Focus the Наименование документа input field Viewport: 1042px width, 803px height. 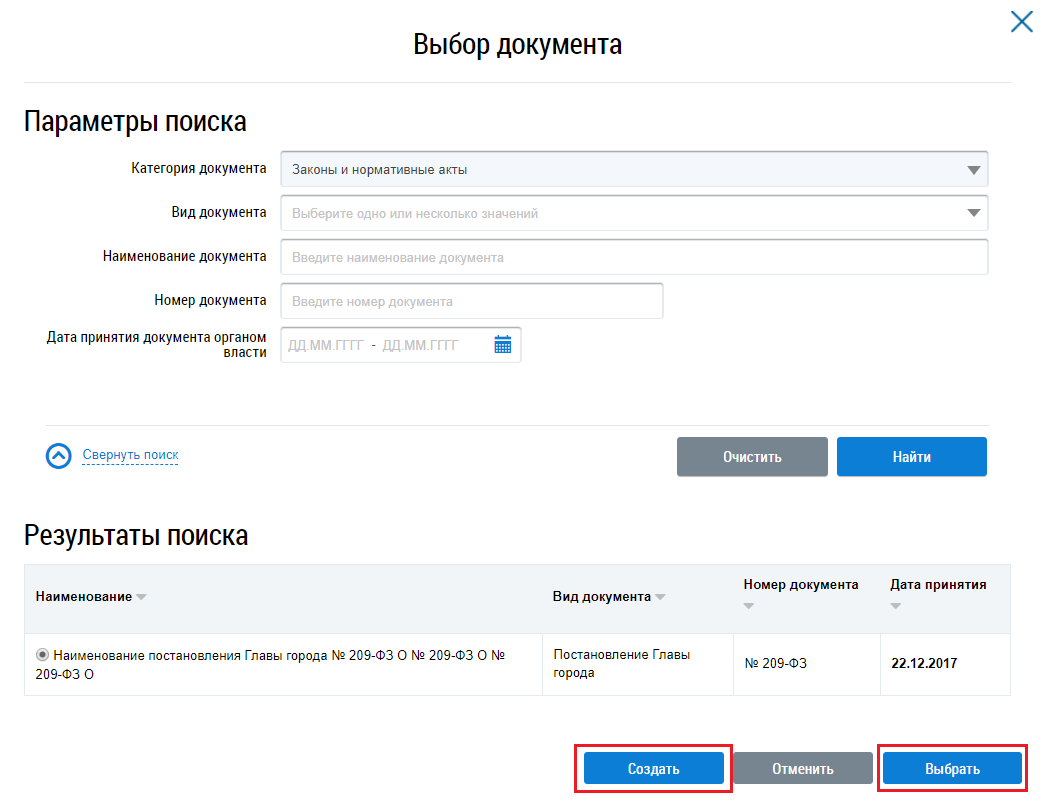634,257
